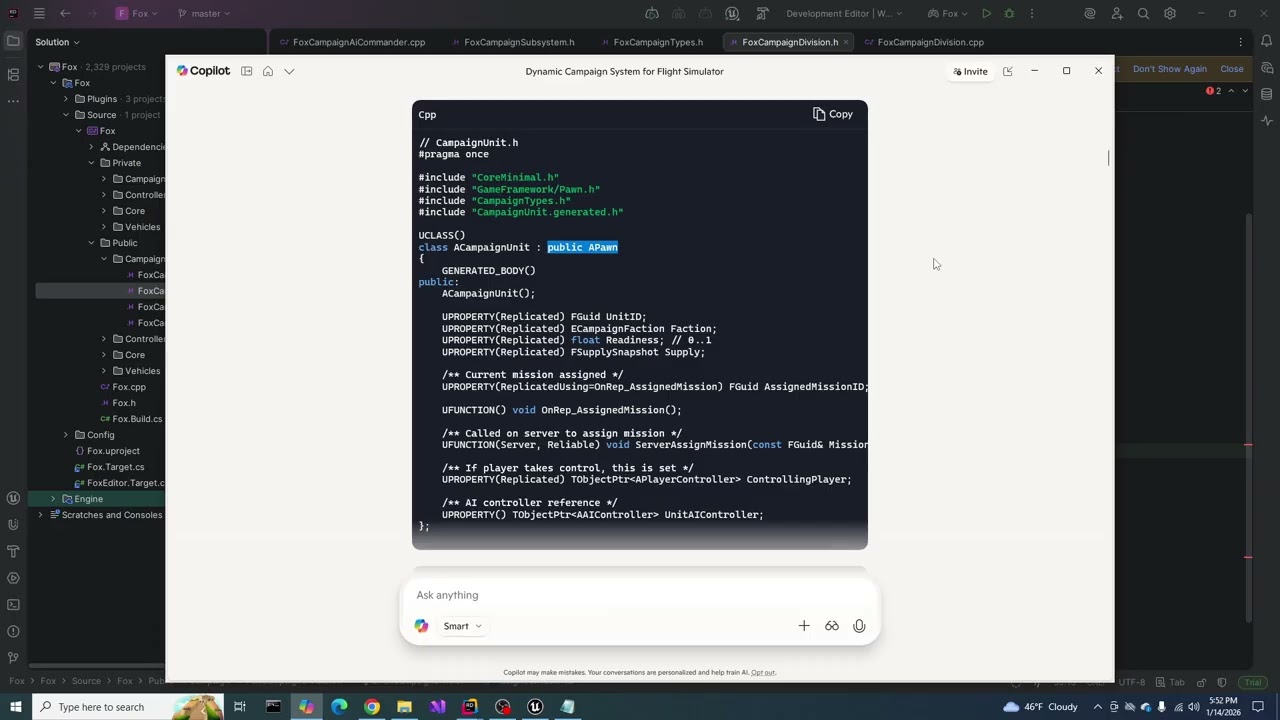Switch to FoxCampaignSubsystem.h tab
The image size is (1280, 720).
512,42
